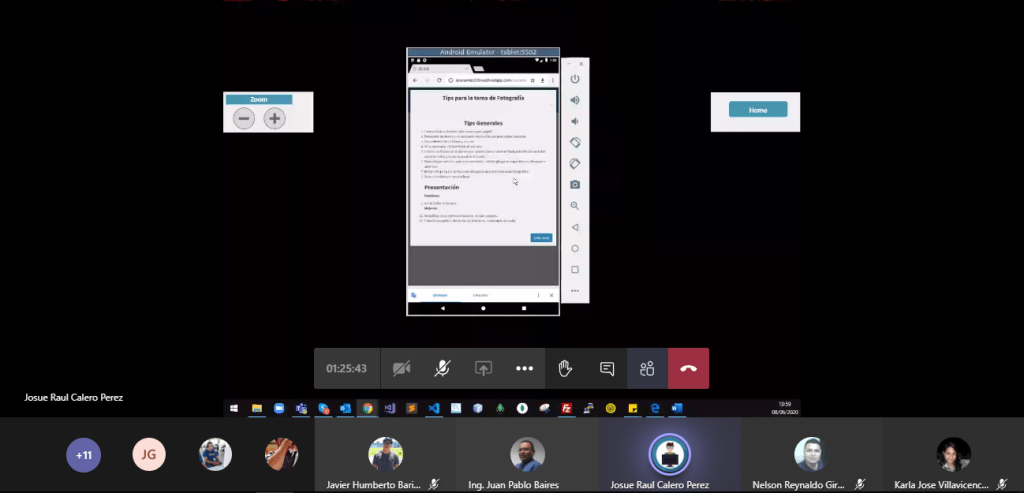Hang up the call with red button
The height and width of the screenshot is (493, 1024).
pos(688,368)
